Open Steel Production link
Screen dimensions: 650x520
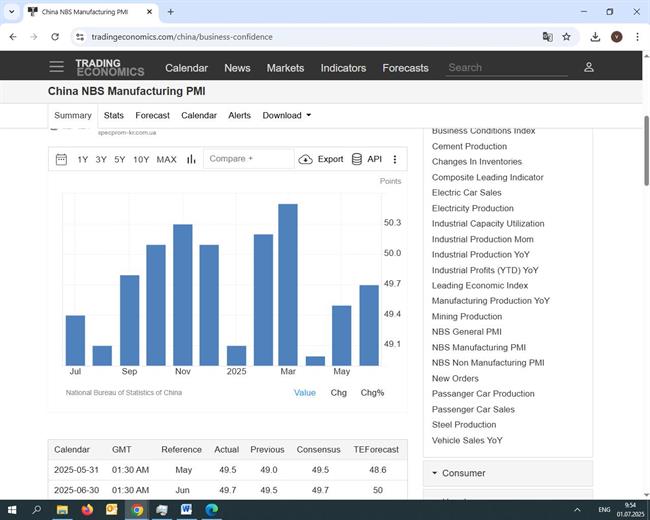point(464,425)
